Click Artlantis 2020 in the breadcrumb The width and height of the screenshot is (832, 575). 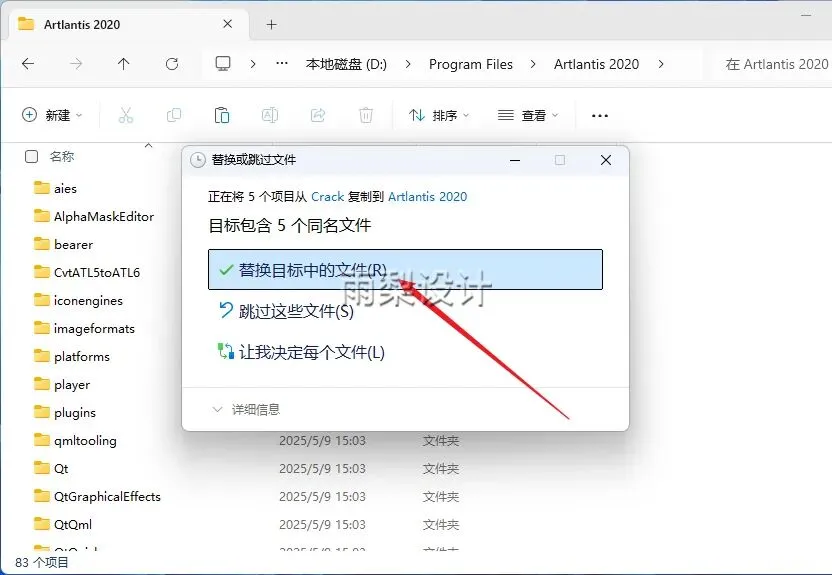point(596,64)
